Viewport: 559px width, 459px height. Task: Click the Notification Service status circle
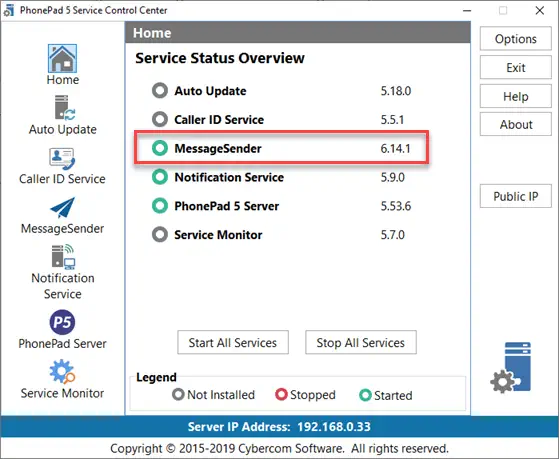tap(160, 177)
